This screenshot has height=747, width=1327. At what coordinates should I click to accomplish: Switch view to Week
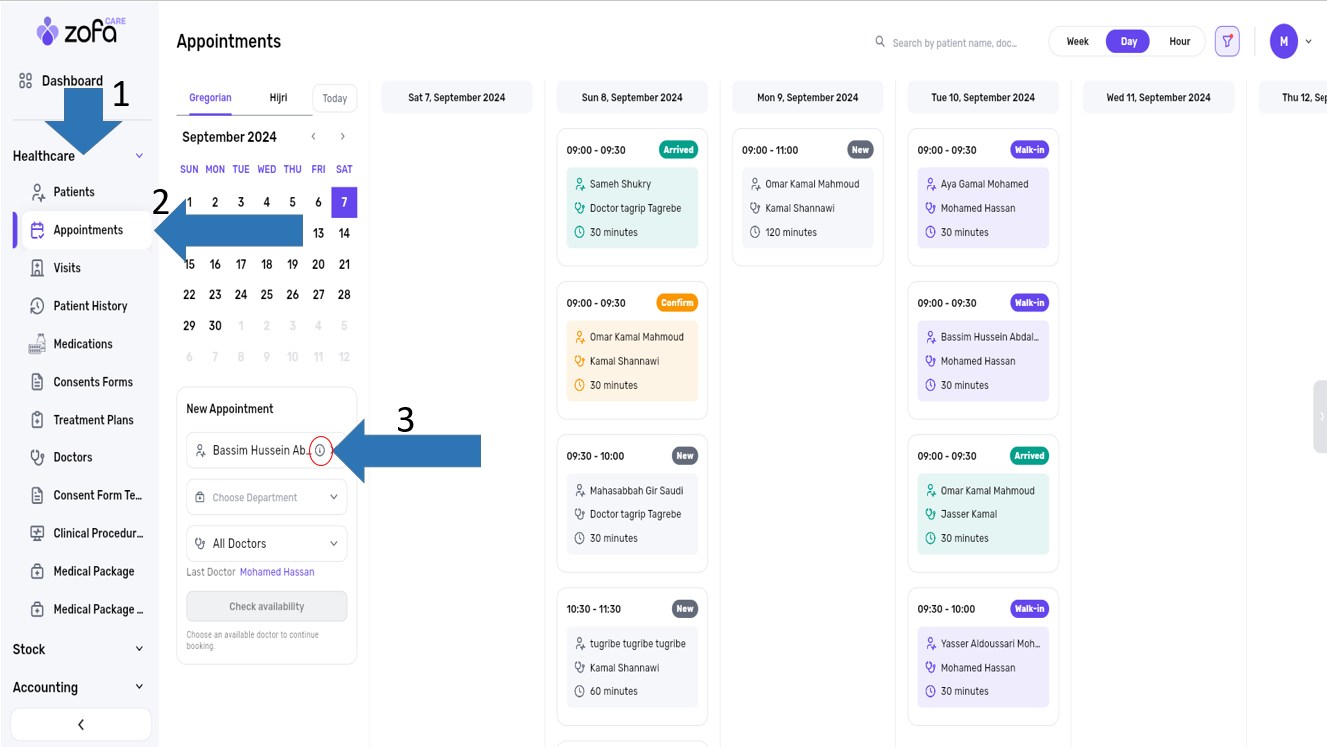coord(1077,41)
